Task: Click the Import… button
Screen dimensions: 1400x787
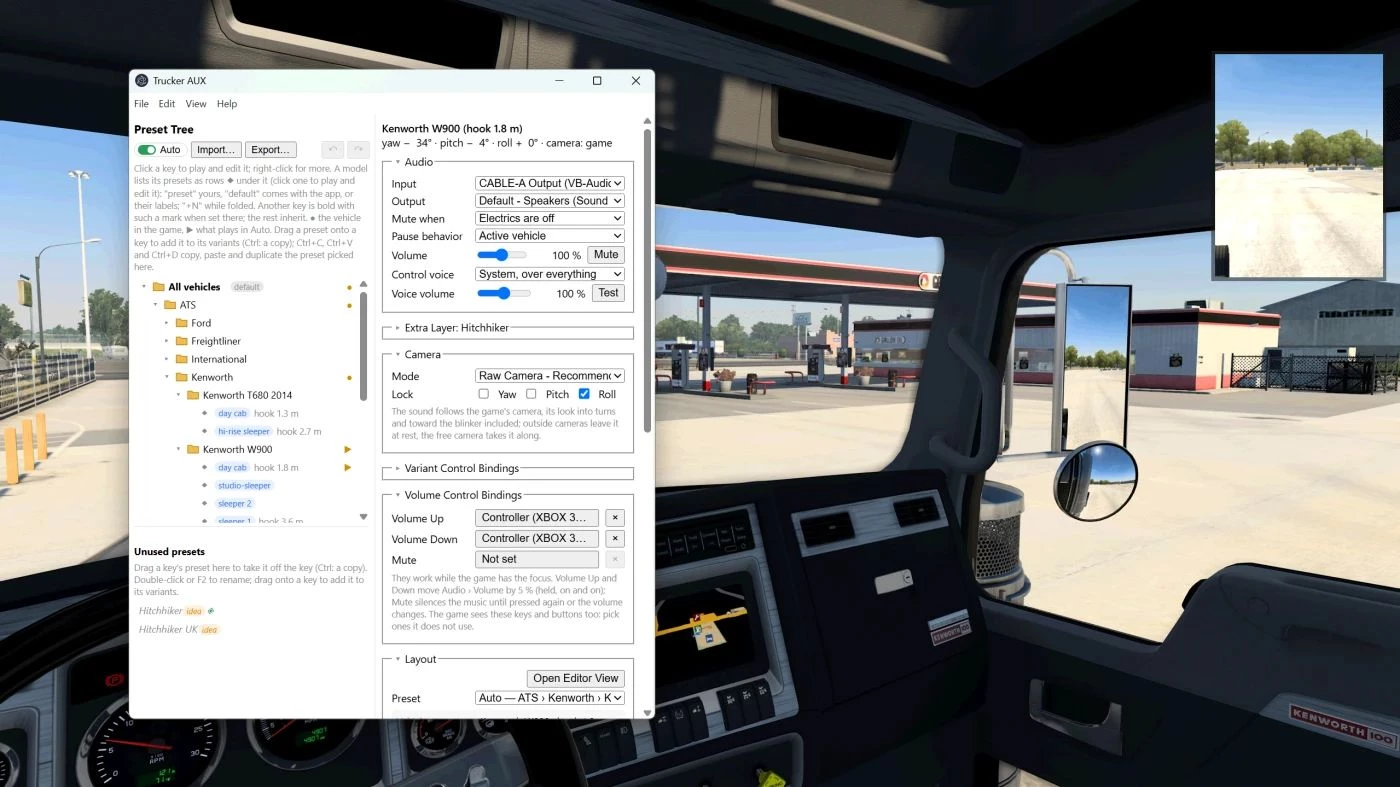Action: tap(216, 150)
